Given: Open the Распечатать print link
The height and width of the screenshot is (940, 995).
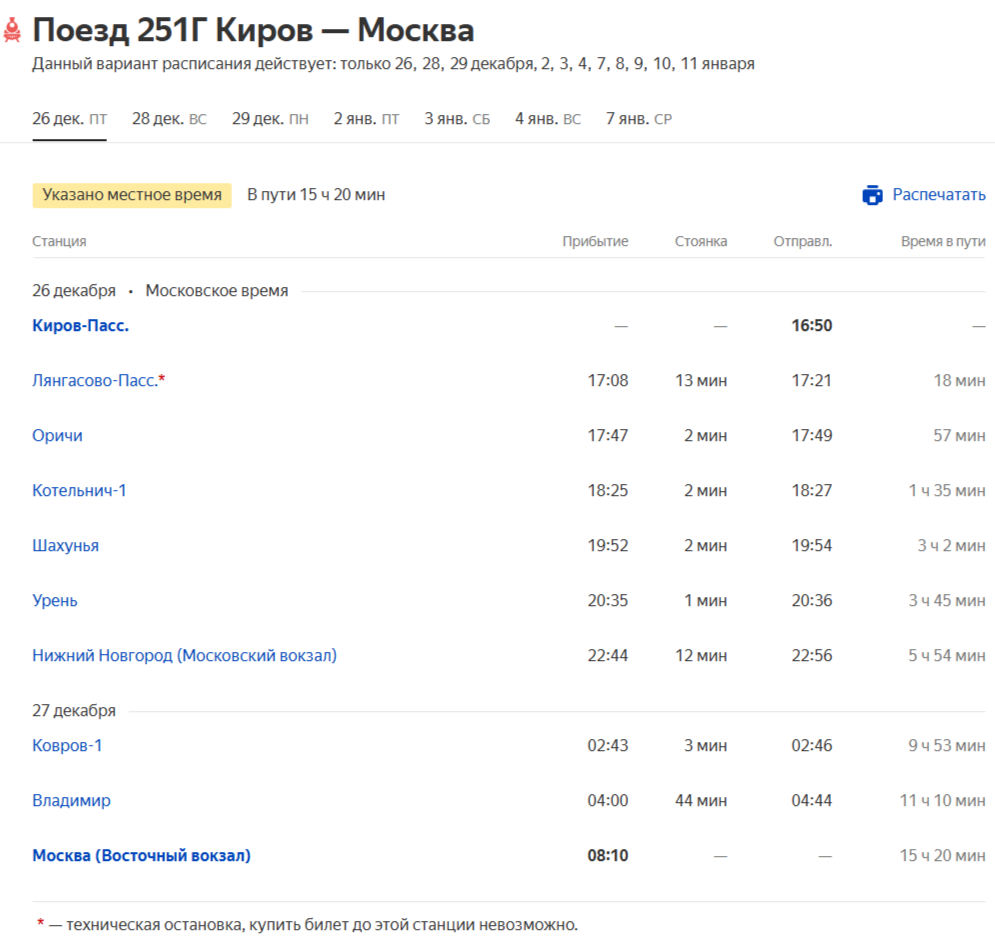Looking at the screenshot, I should coord(938,195).
